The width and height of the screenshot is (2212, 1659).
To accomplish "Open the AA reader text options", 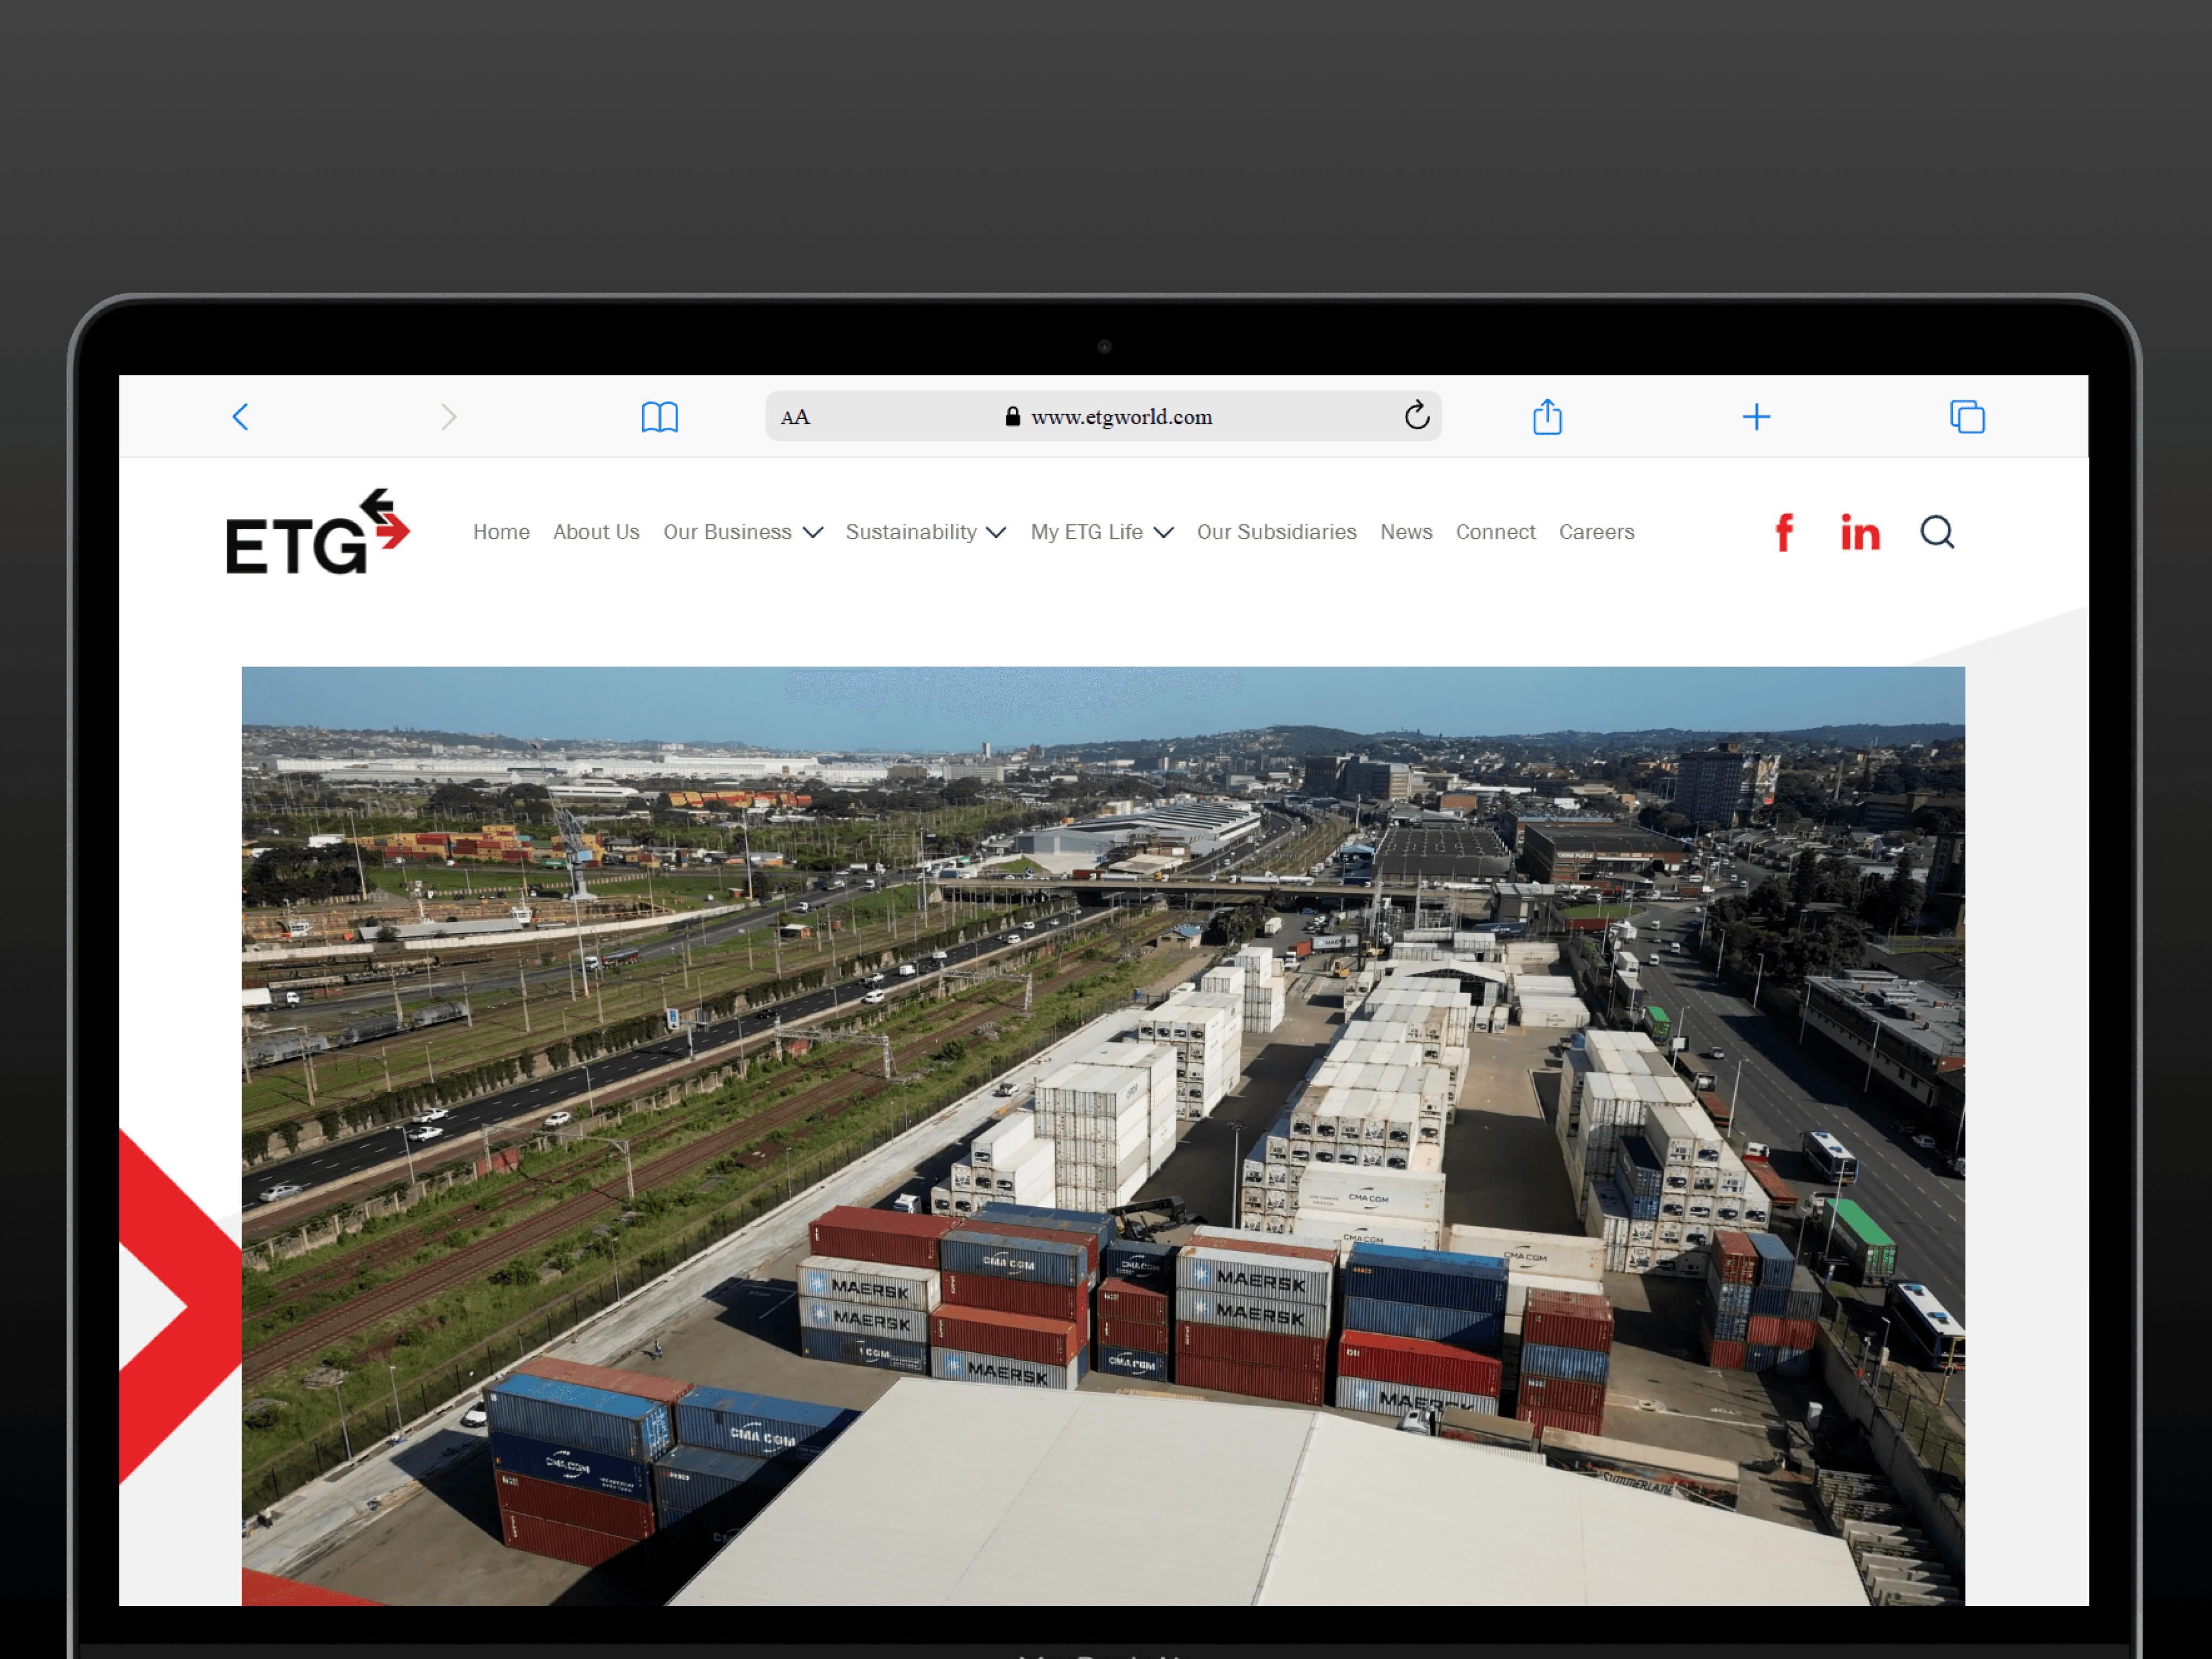I will (x=795, y=418).
